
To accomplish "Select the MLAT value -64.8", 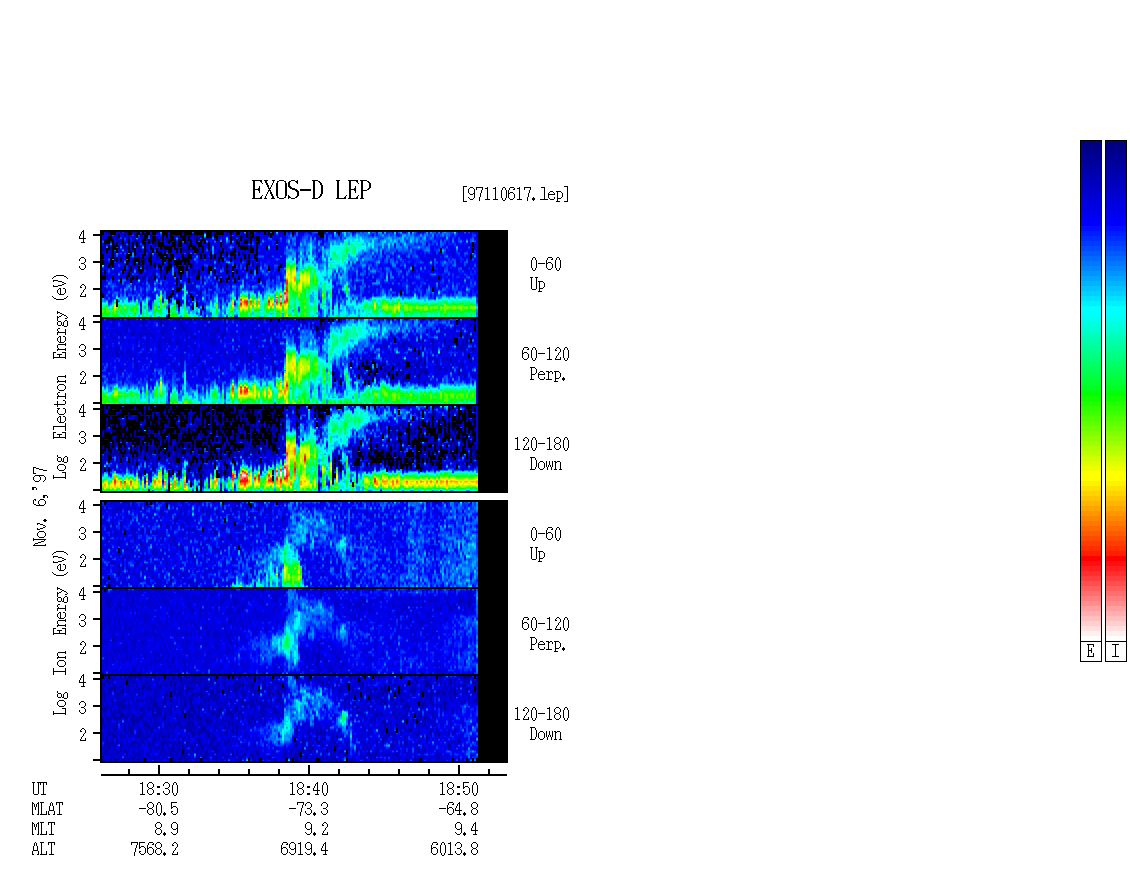I will coord(458,809).
